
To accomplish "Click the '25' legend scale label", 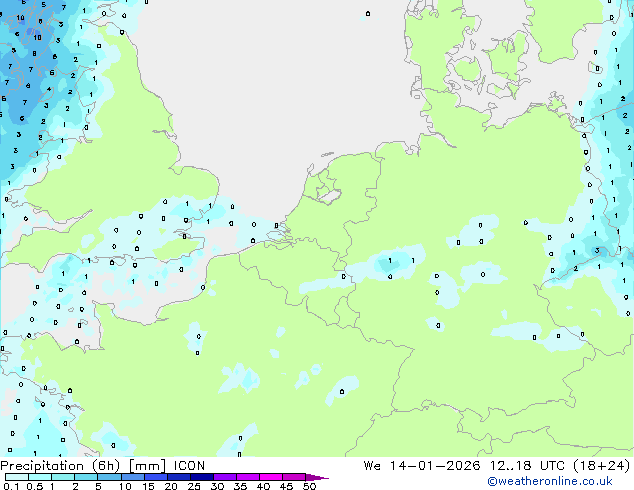I will pyautogui.click(x=194, y=486).
